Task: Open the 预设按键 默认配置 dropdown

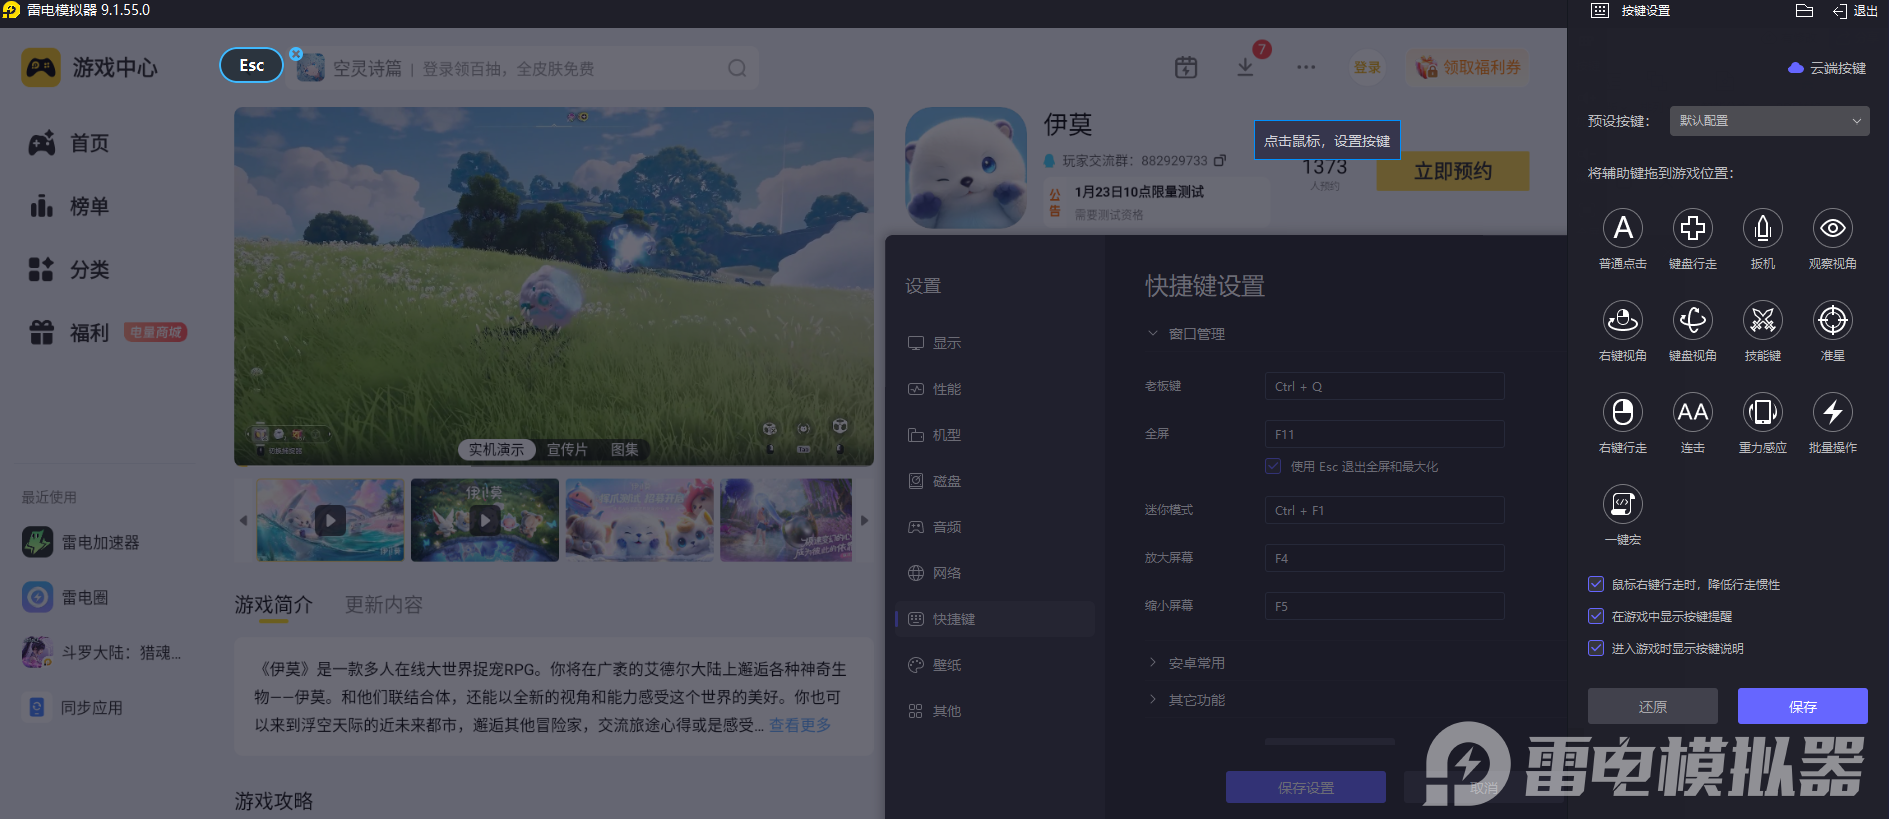Action: [x=1768, y=121]
